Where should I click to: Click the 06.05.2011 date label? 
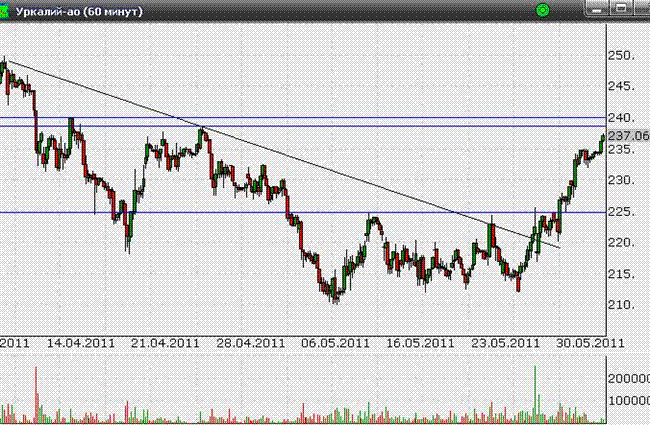point(335,343)
